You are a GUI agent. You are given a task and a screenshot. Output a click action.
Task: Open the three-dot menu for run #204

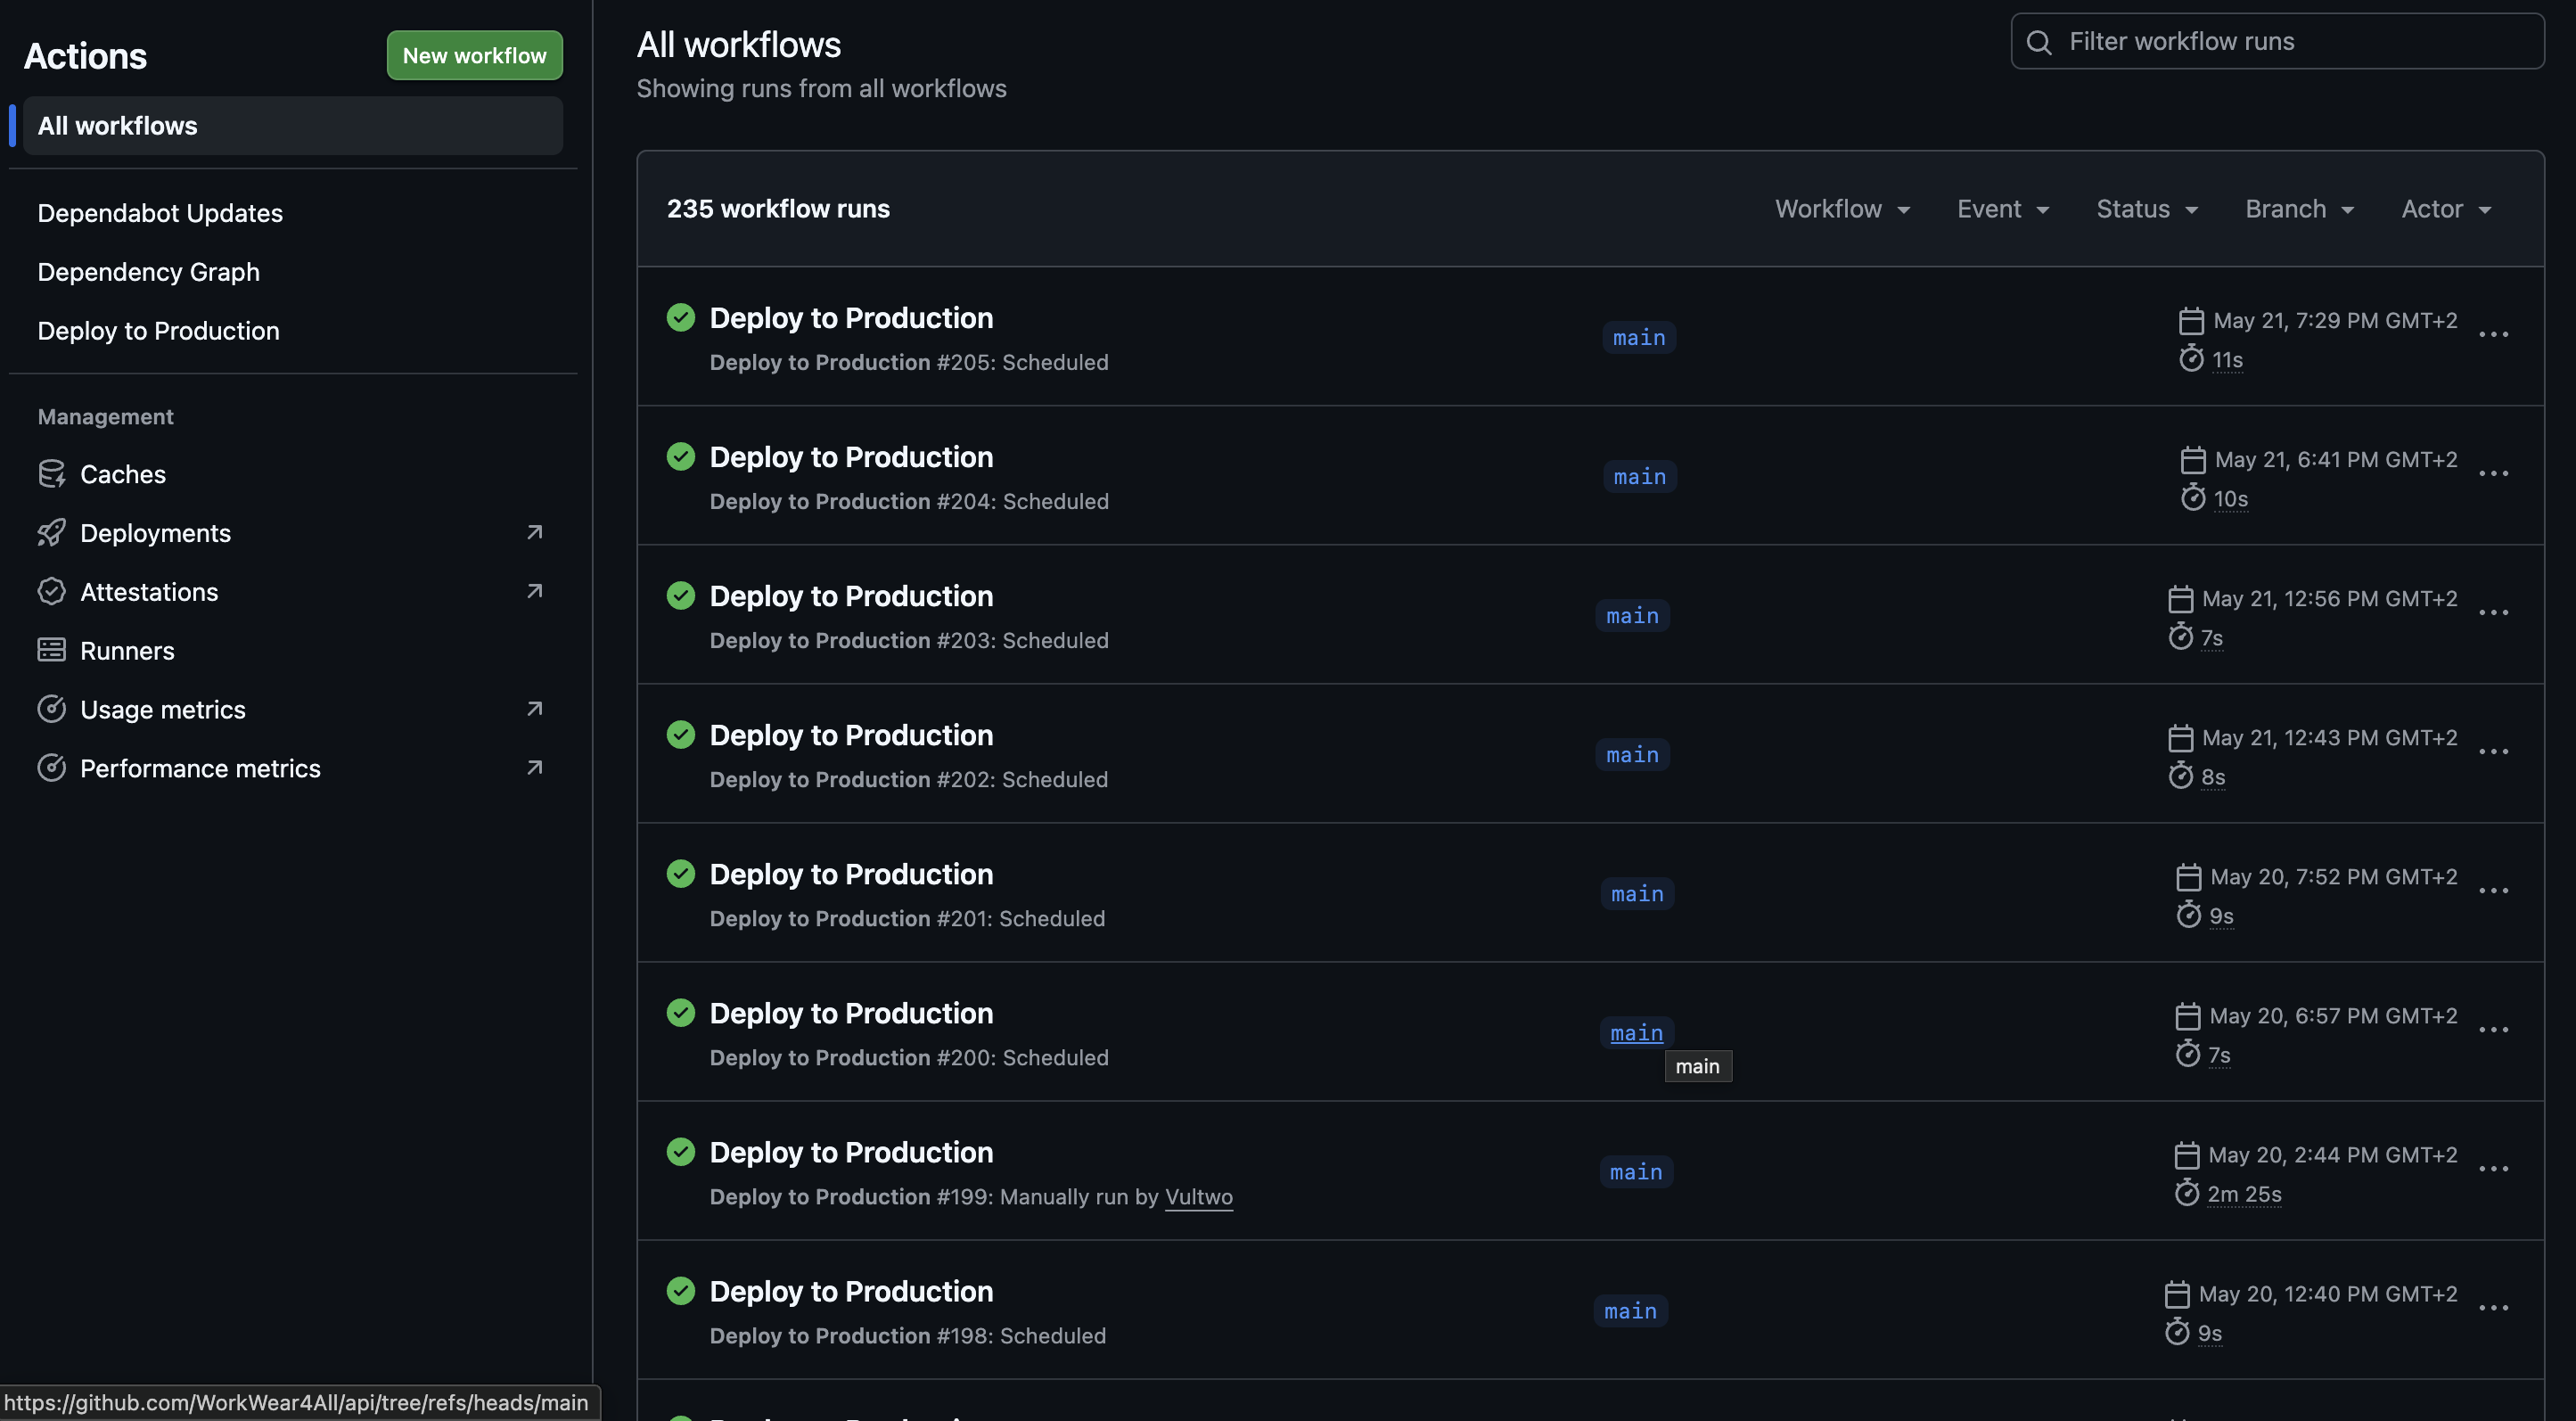click(x=2494, y=474)
